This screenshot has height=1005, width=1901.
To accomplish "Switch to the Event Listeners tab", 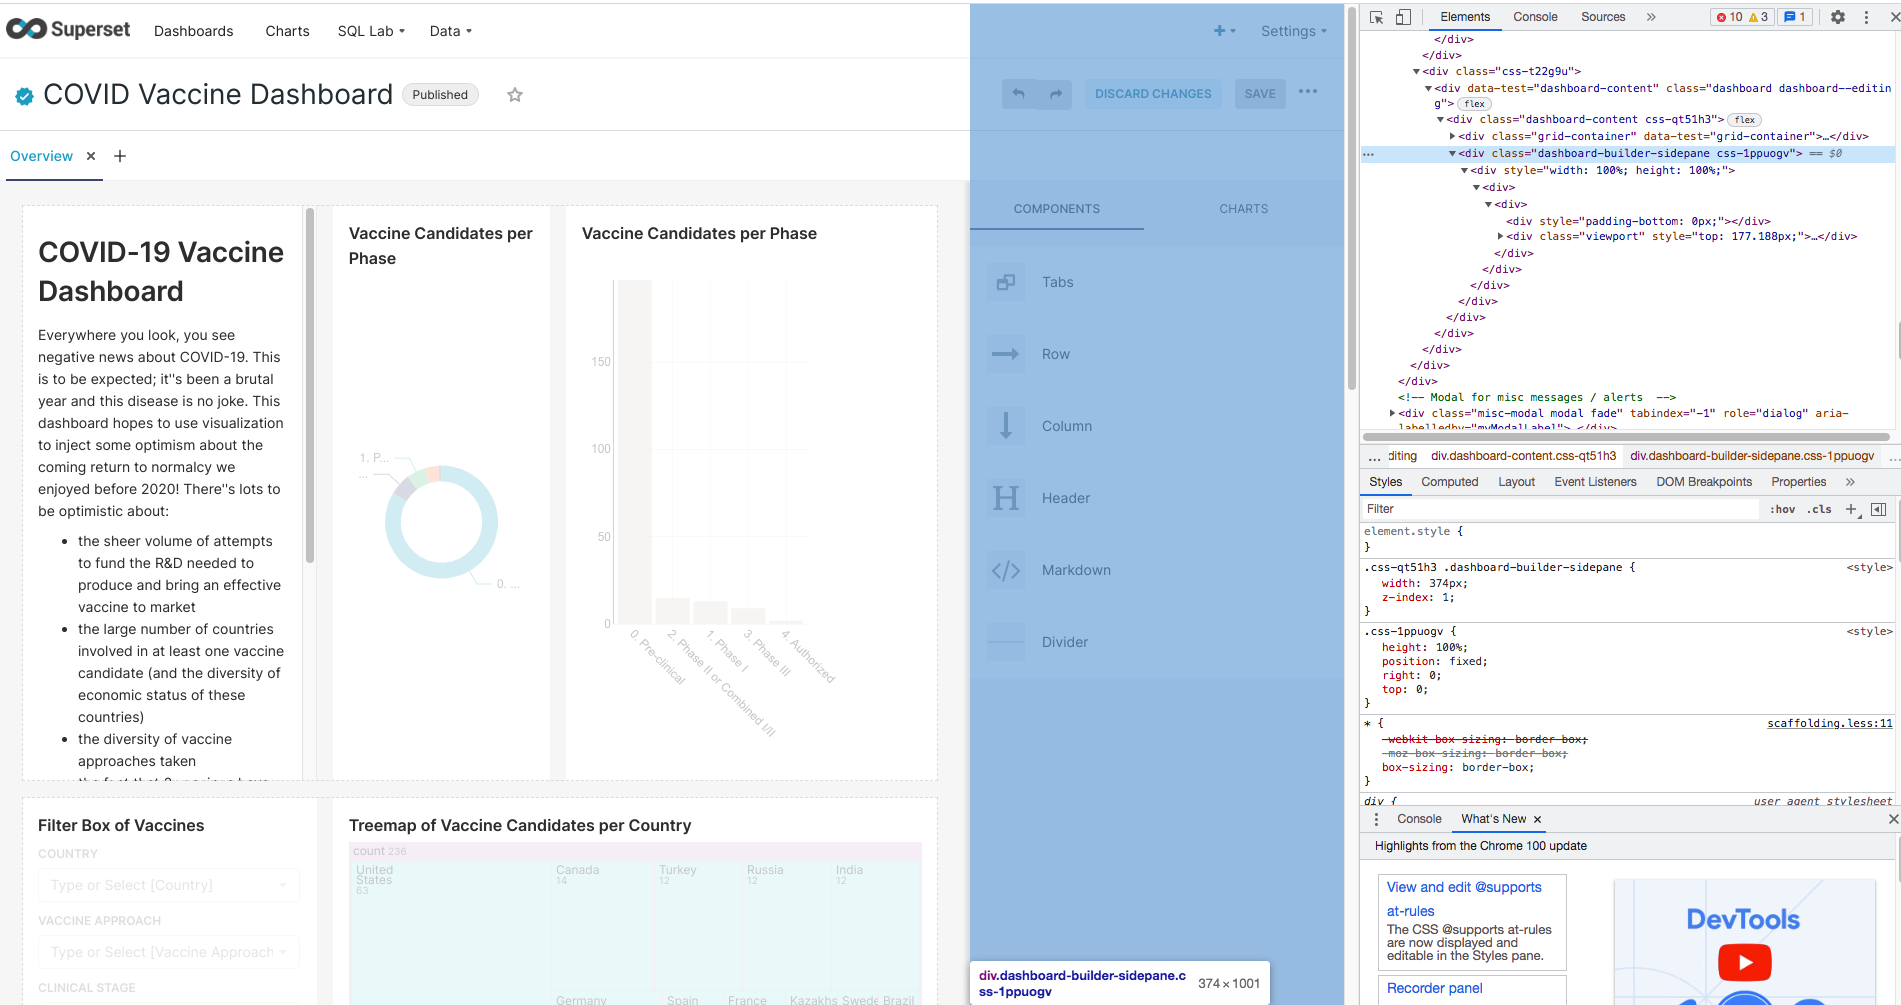I will (1595, 482).
